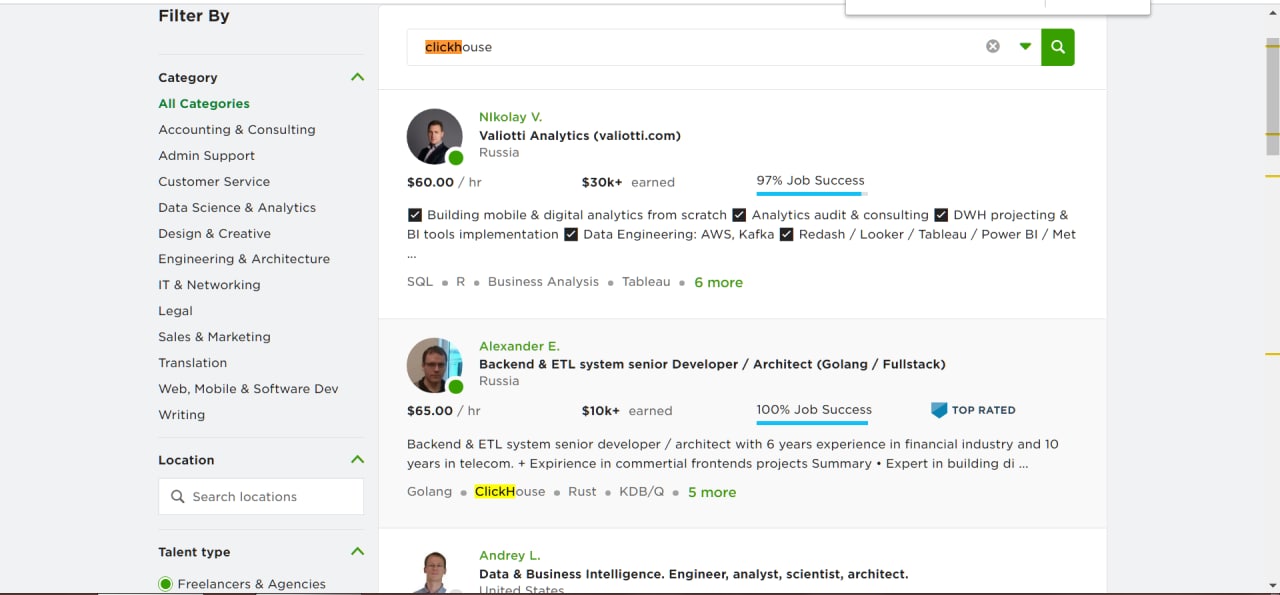Open Andrey L.'s profile name link

pyautogui.click(x=509, y=556)
